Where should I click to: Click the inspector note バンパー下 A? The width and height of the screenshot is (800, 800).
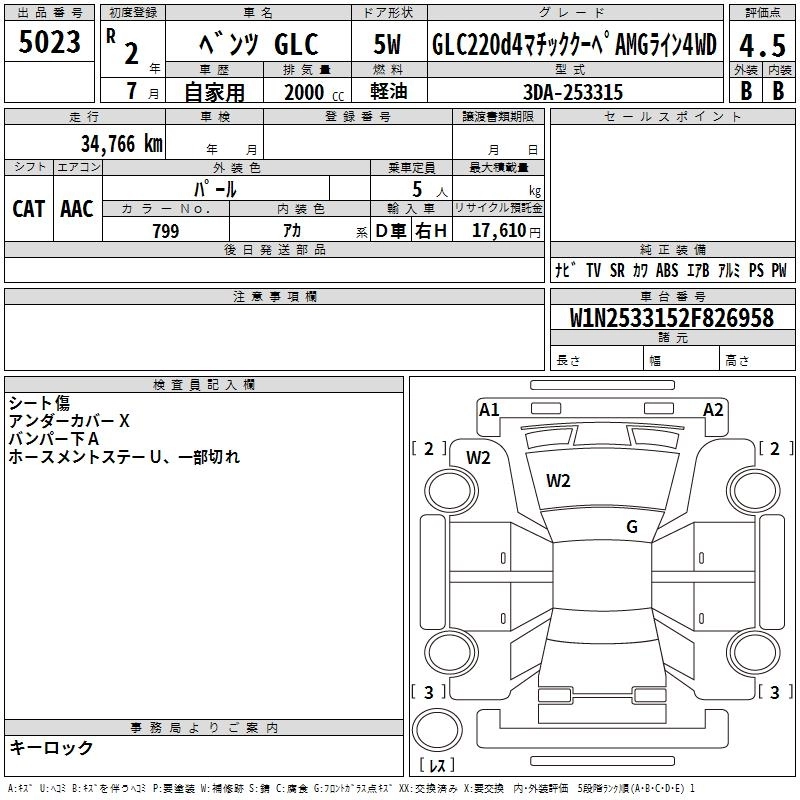[54, 439]
